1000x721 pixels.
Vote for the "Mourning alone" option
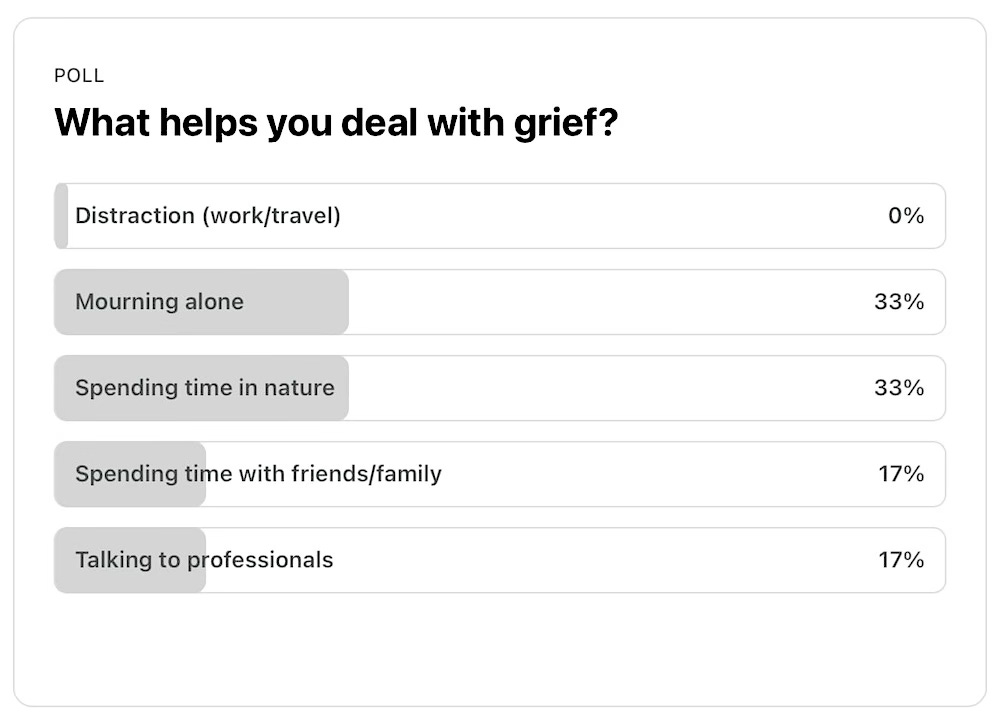click(500, 302)
